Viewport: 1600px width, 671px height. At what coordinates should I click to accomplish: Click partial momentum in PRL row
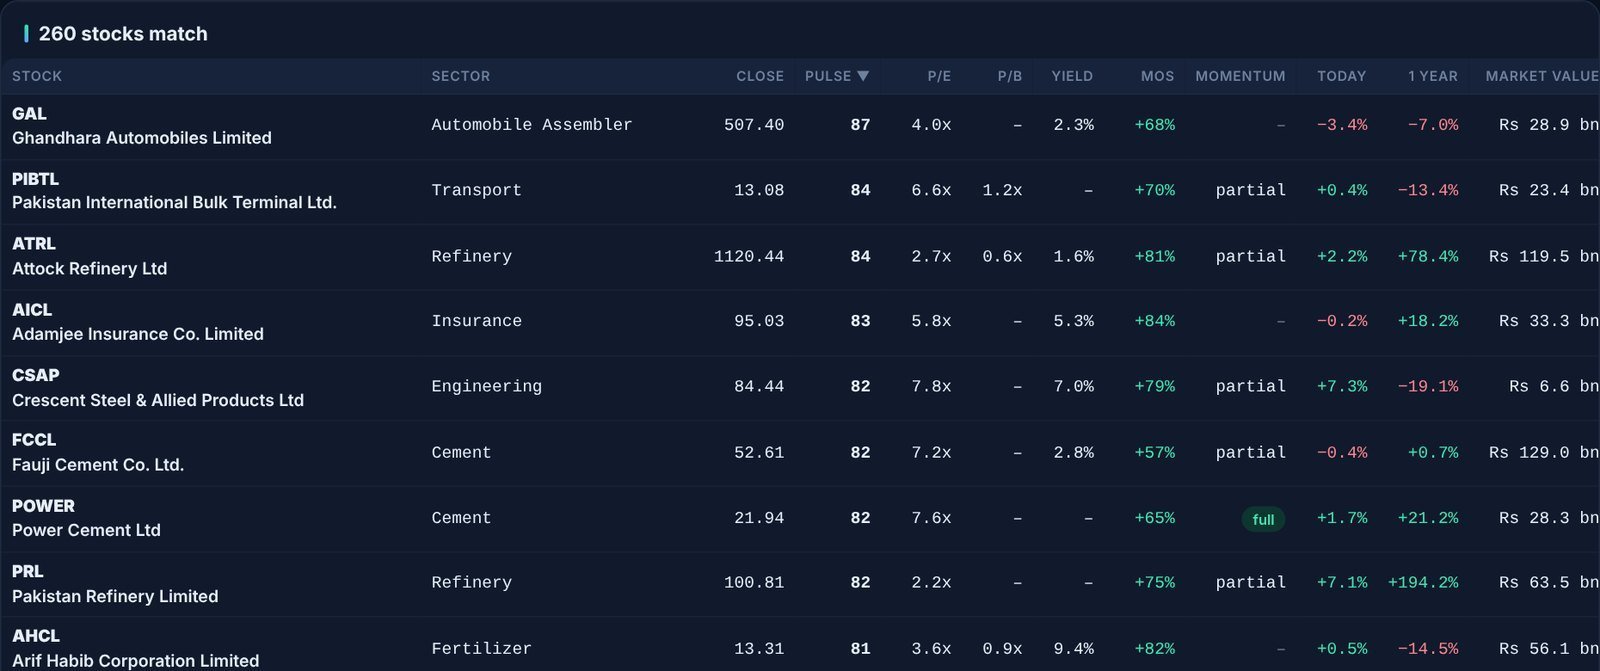[1250, 582]
